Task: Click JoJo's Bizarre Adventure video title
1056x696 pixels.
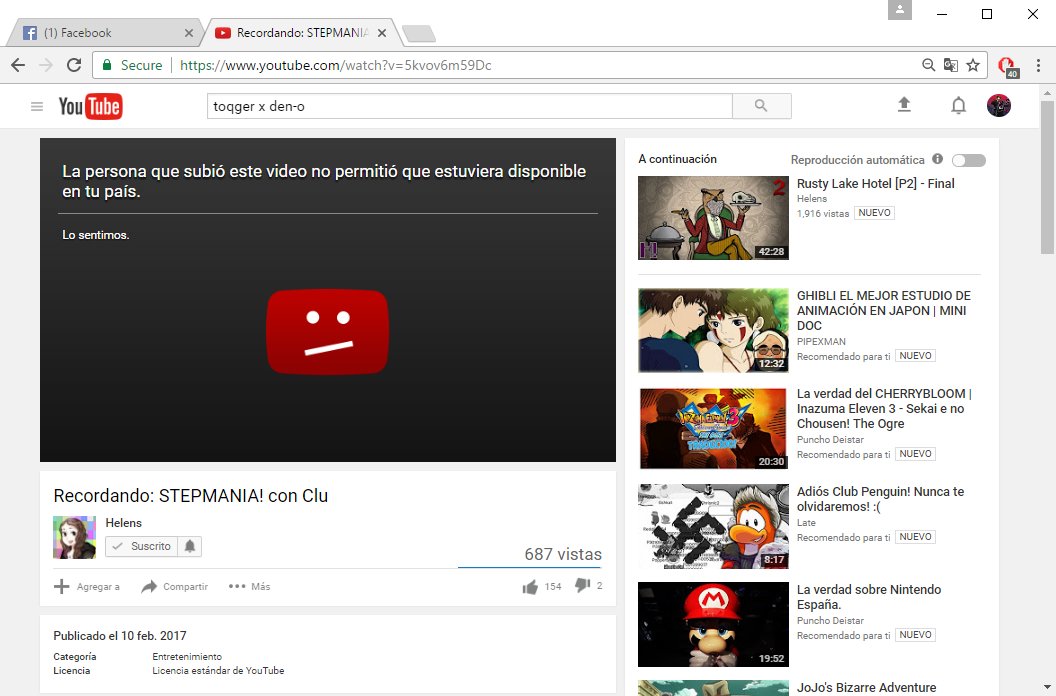Action: [866, 687]
